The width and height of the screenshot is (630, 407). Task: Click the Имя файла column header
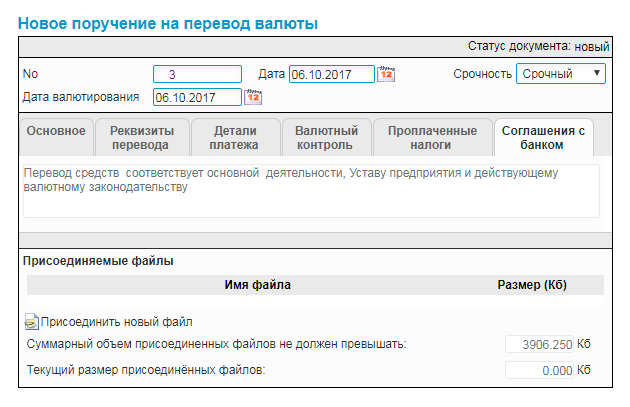click(x=258, y=285)
